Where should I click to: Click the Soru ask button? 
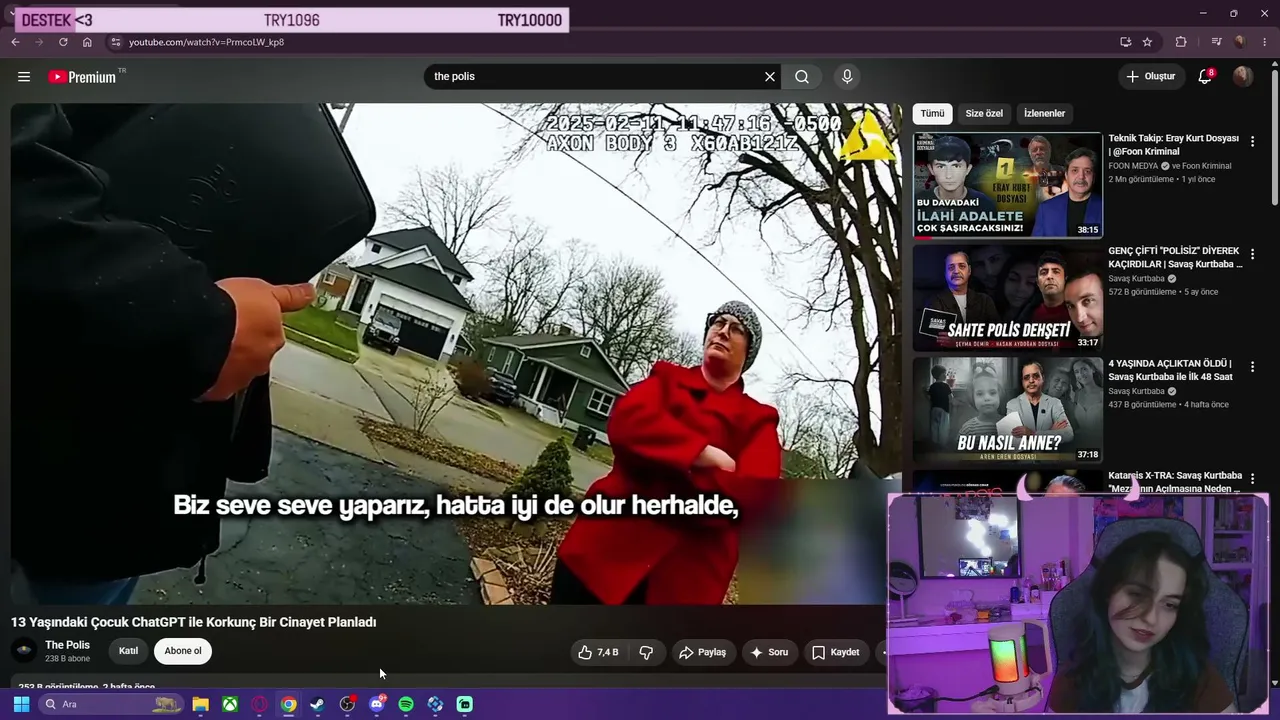(770, 653)
